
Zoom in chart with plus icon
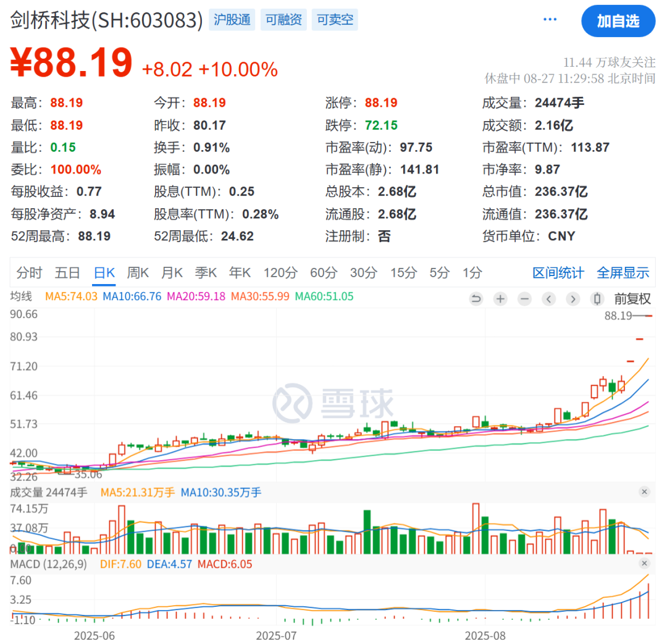tap(500, 299)
